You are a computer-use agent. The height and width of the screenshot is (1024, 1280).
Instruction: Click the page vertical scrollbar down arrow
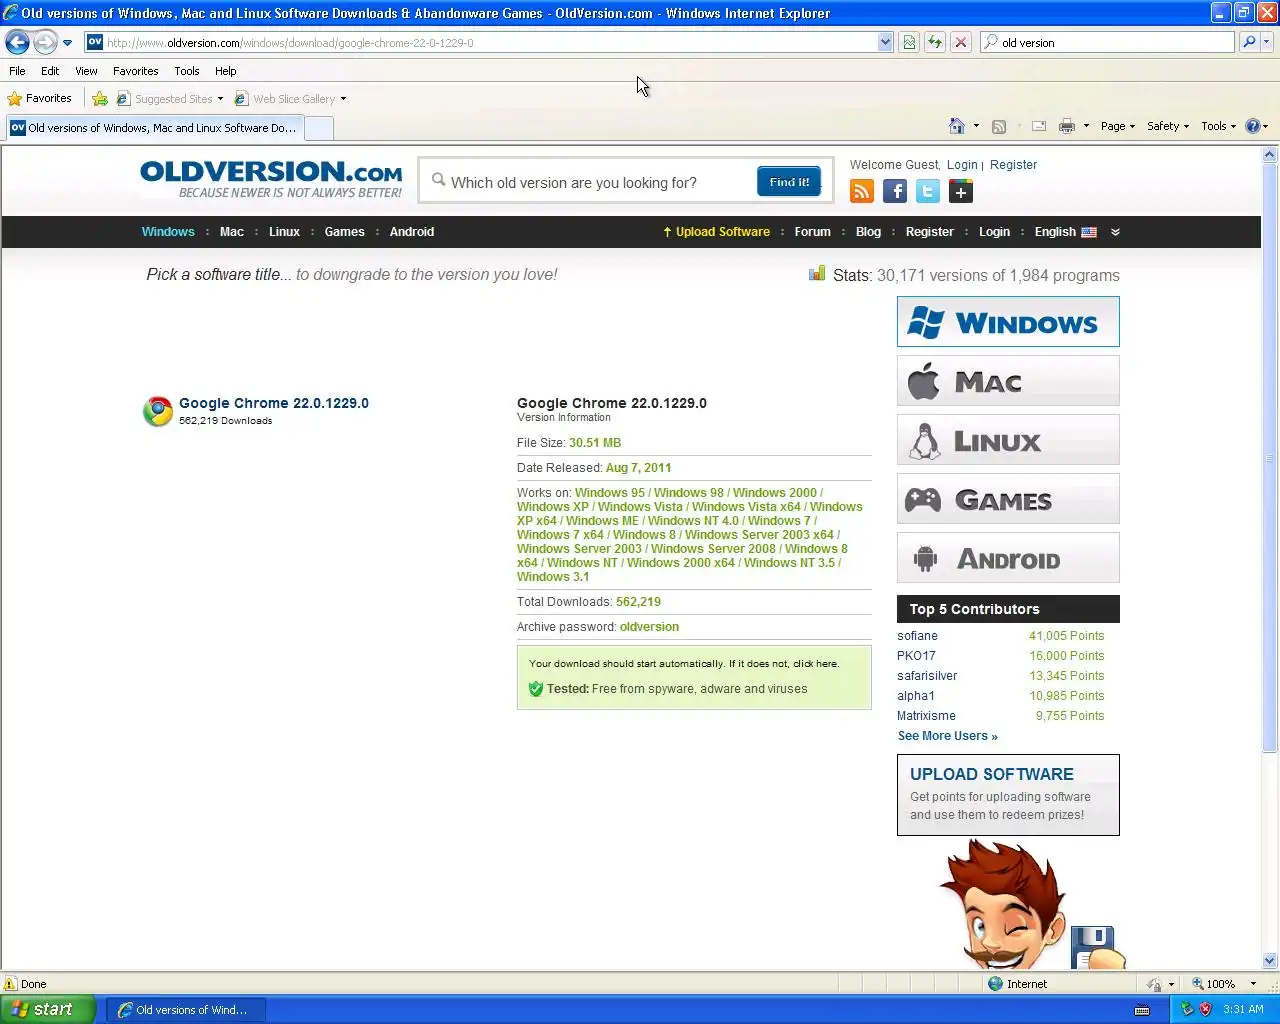pos(1270,960)
